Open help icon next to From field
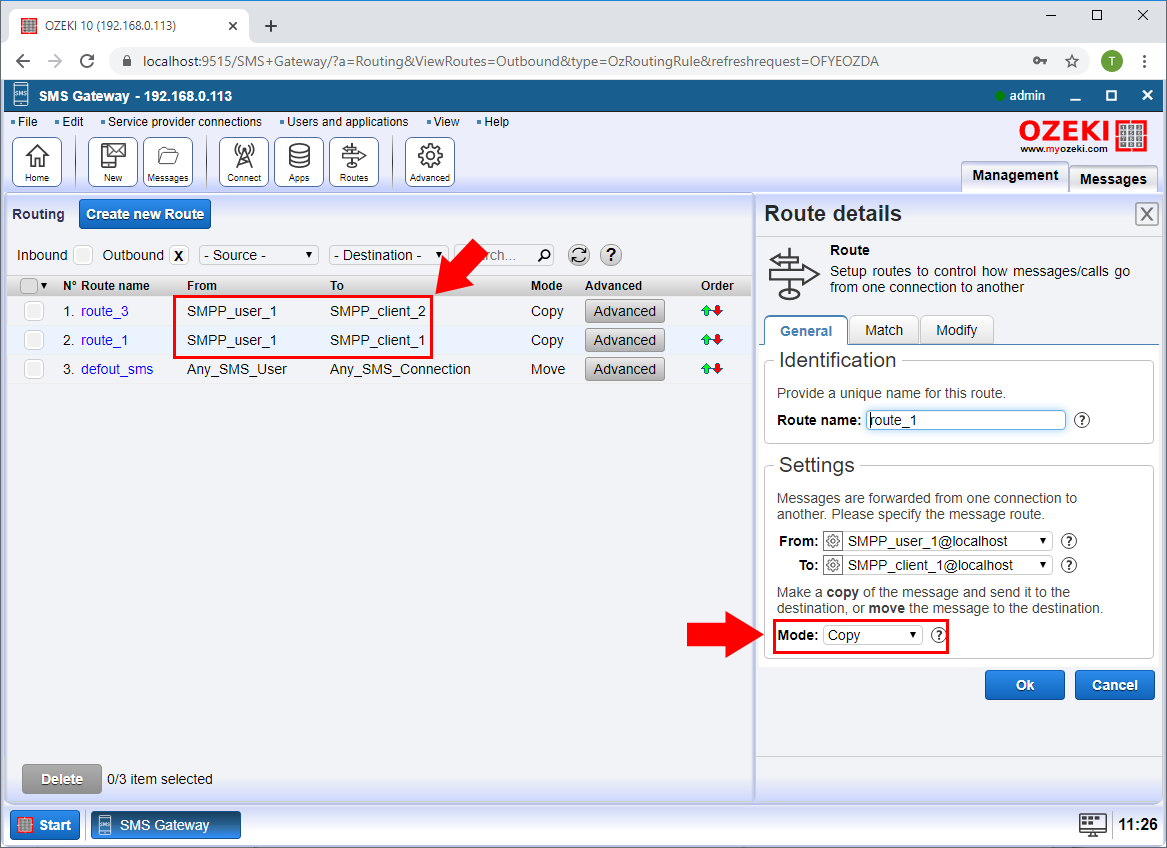 [1069, 541]
